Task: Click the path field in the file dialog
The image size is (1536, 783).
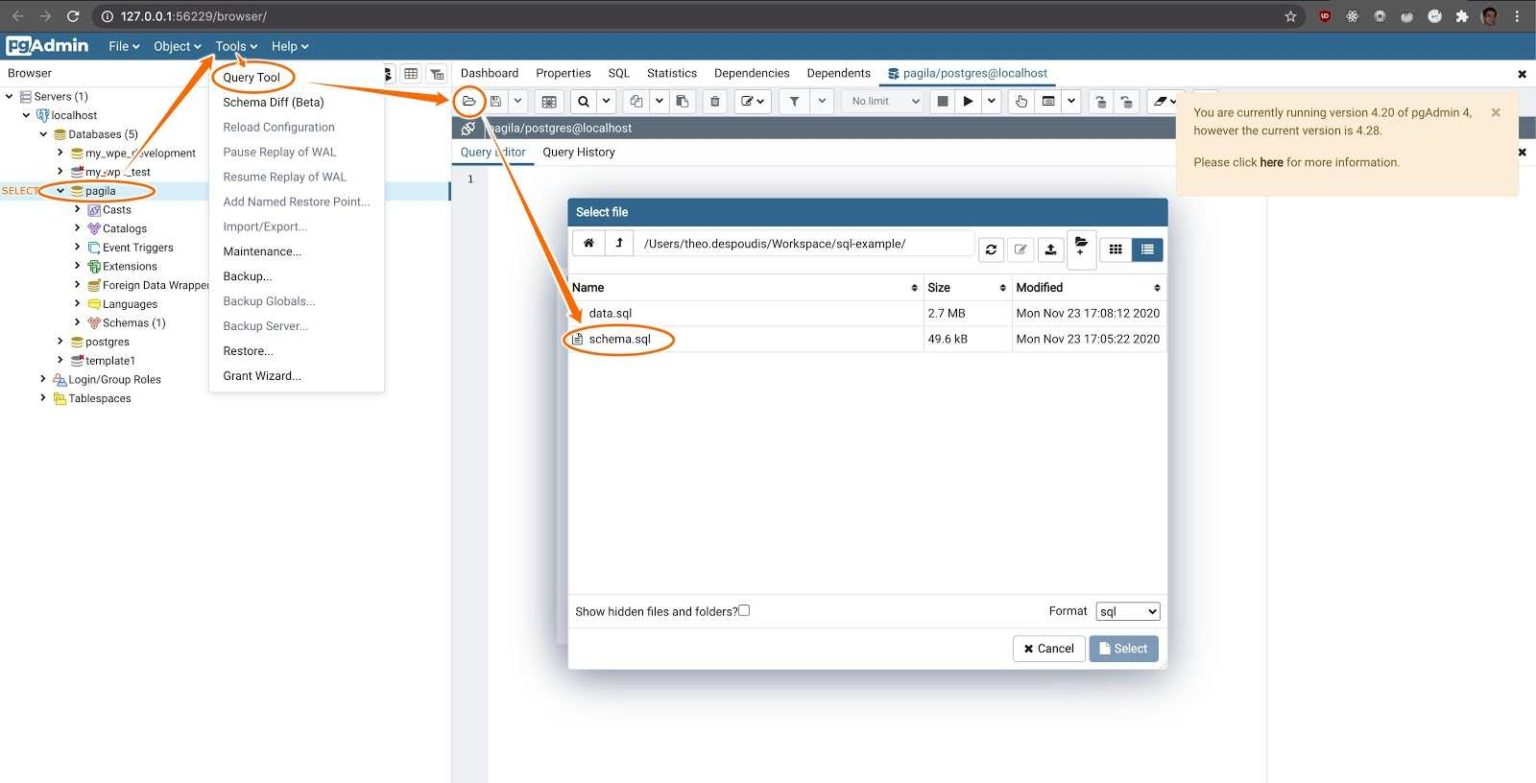Action: [800, 243]
